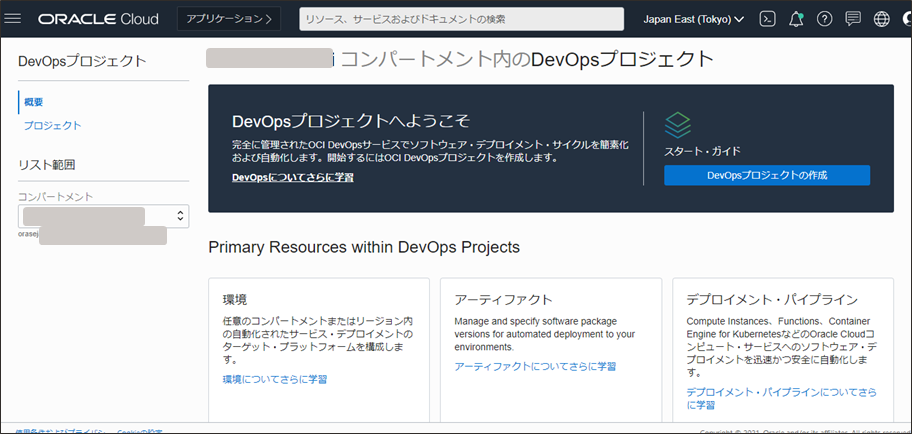Open the コンパートメント selector
Viewport: 912px width, 434px height.
(104, 215)
